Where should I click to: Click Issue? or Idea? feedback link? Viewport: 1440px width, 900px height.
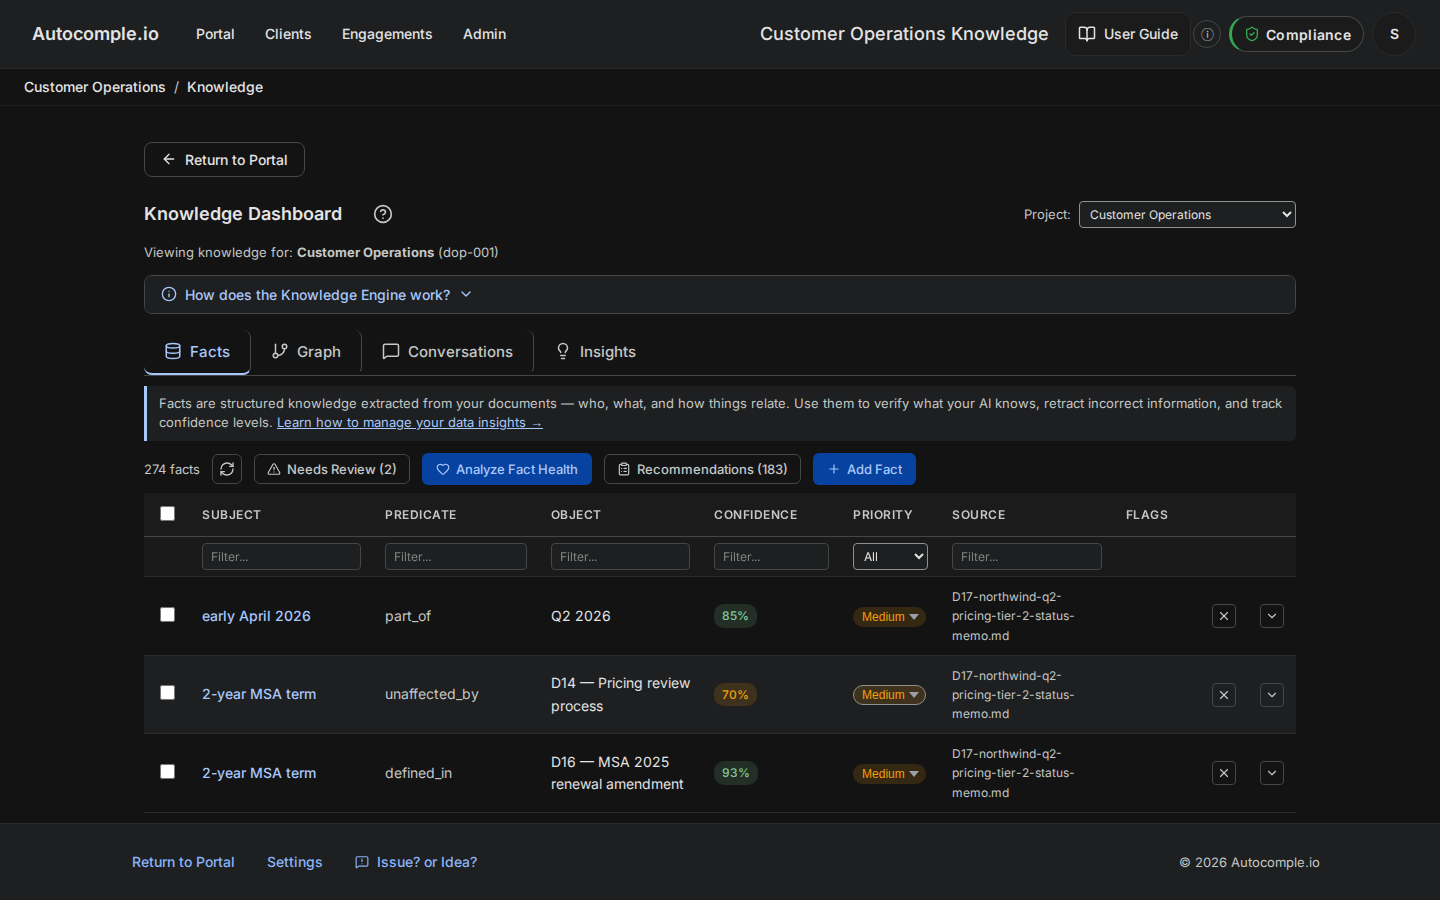coord(416,862)
